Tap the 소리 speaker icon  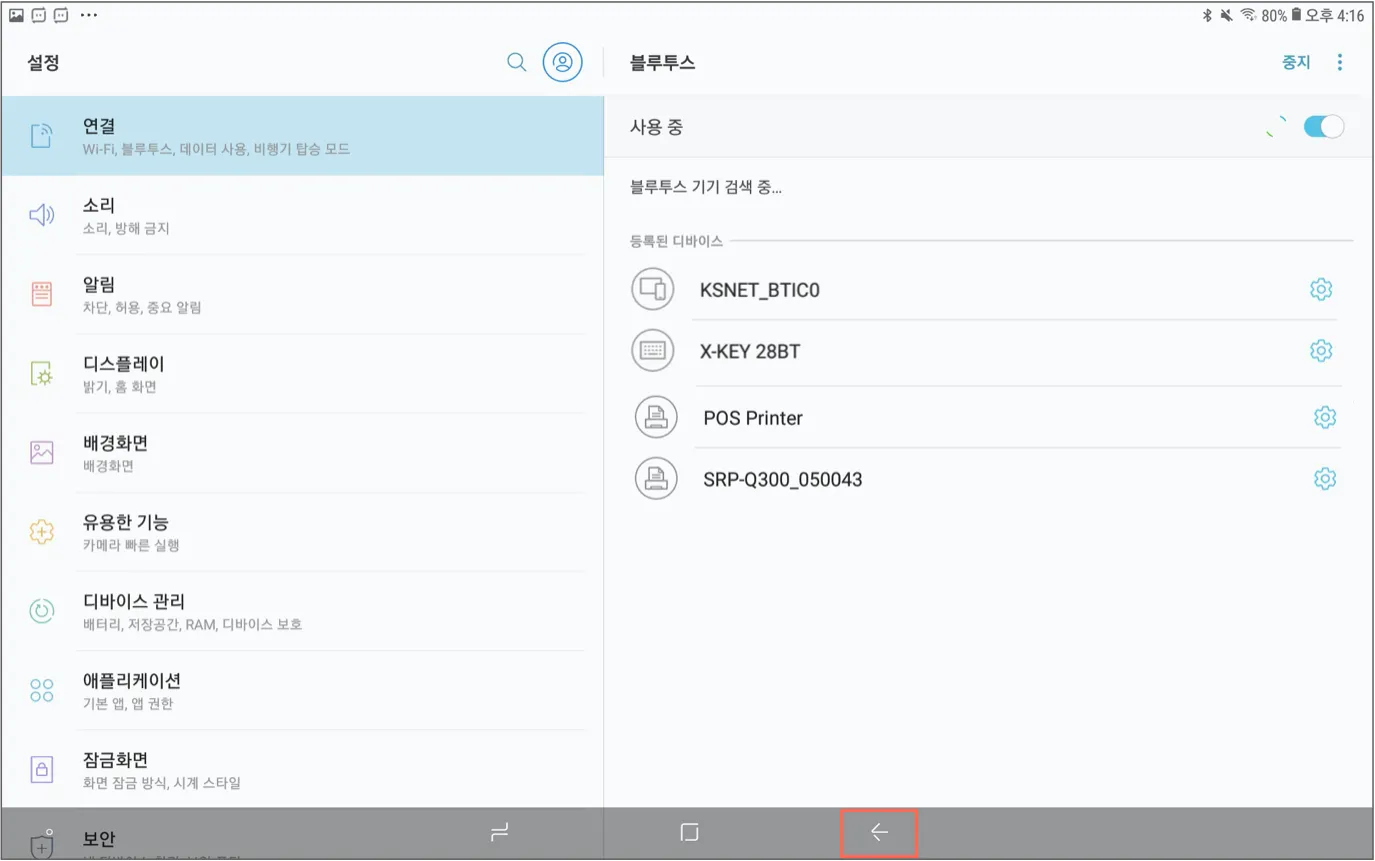pyautogui.click(x=41, y=215)
